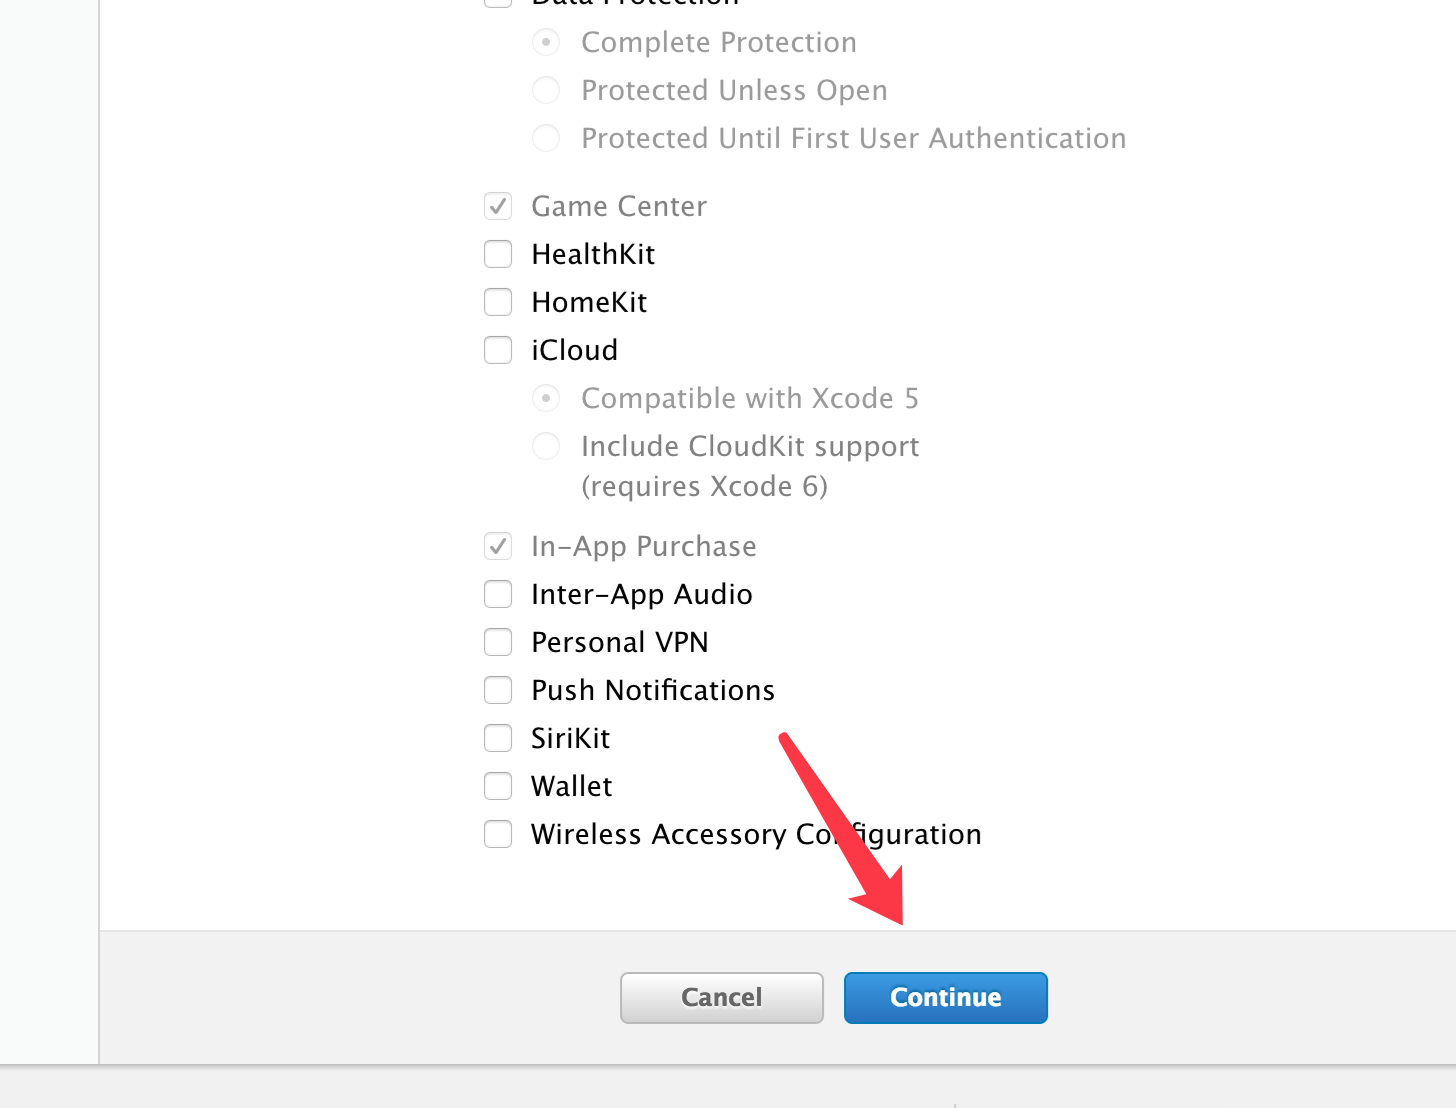This screenshot has height=1108, width=1456.
Task: Check the HomeKit service box
Action: tap(498, 302)
